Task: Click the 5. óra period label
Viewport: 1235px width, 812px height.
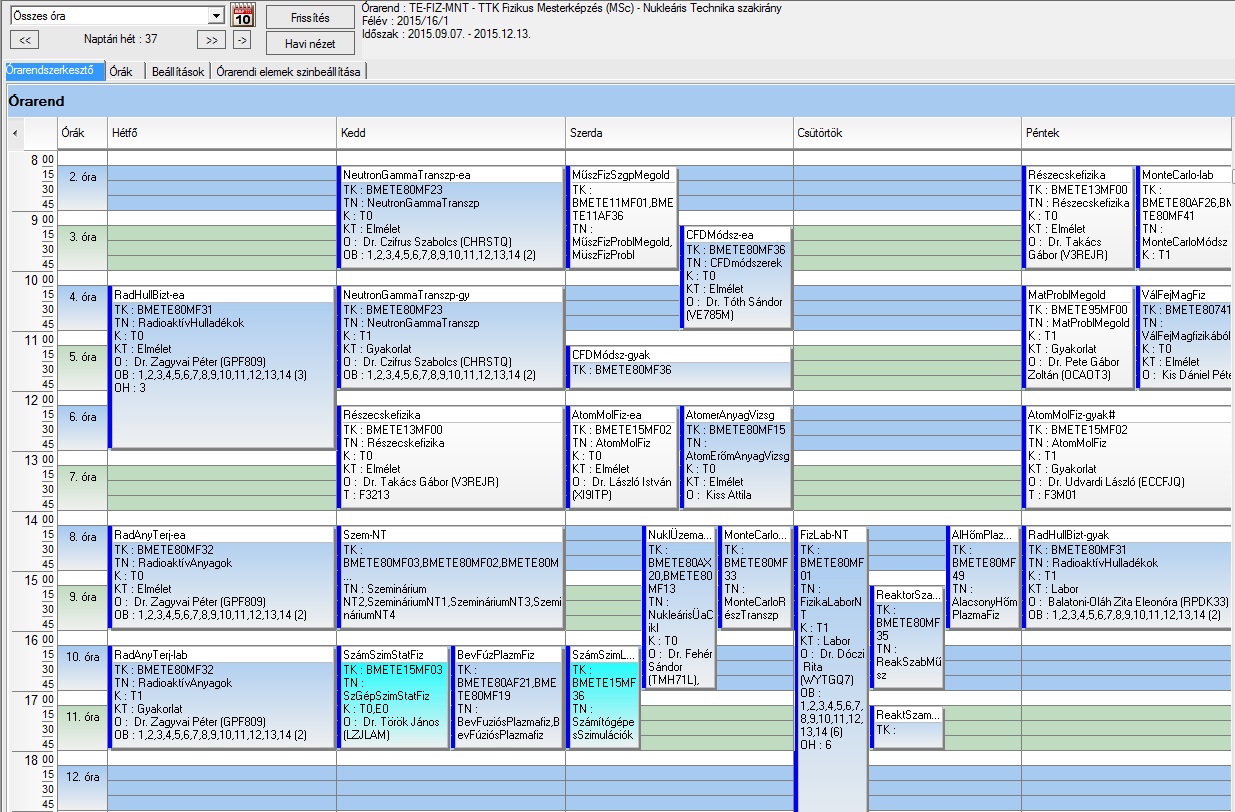Action: tap(81, 357)
